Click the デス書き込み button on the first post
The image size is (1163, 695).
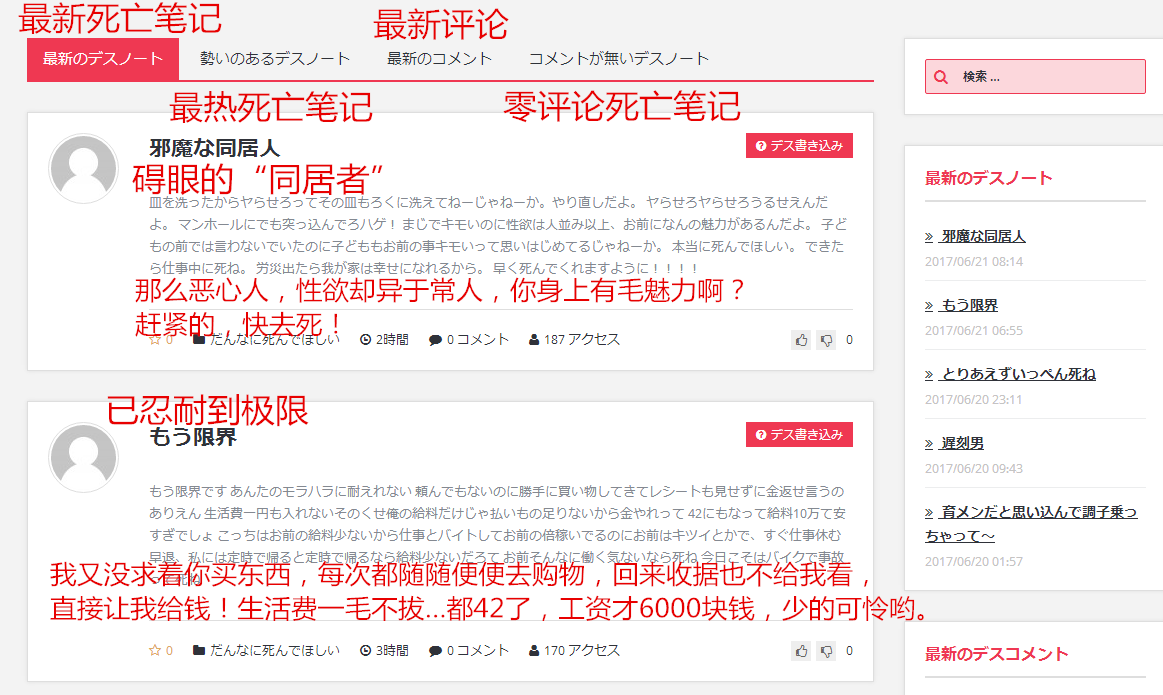coord(799,145)
